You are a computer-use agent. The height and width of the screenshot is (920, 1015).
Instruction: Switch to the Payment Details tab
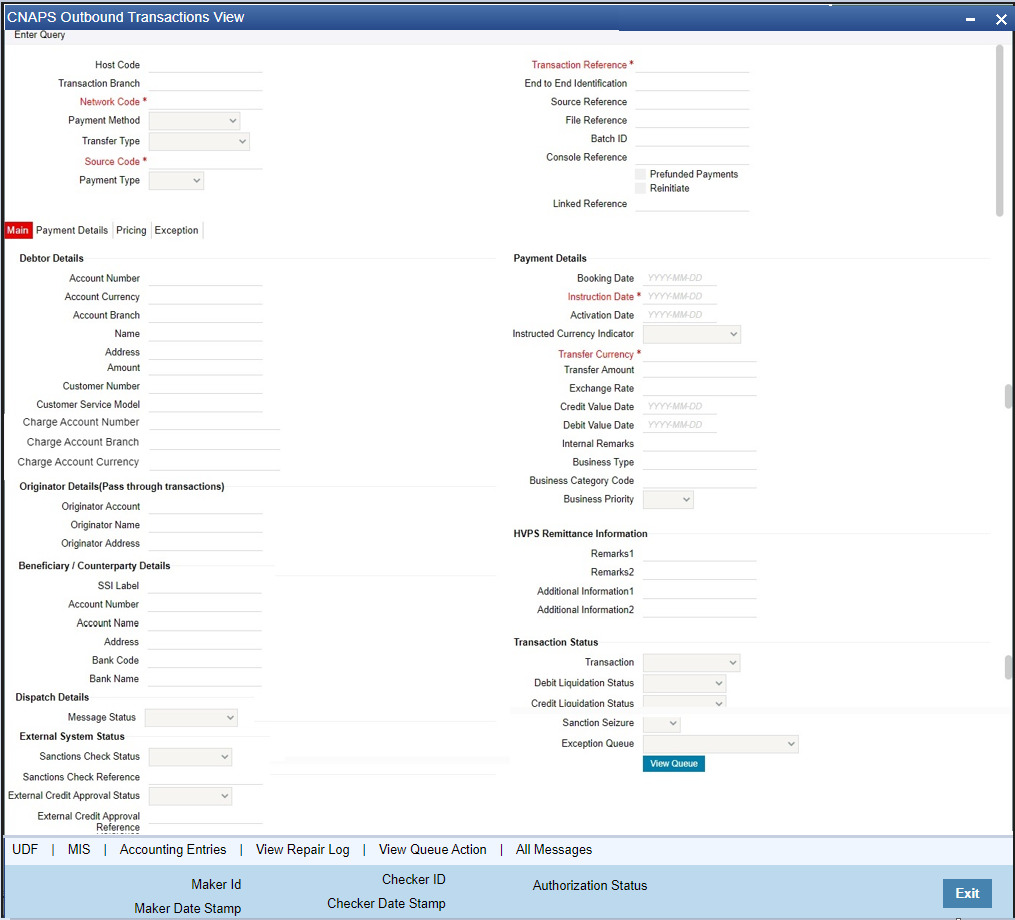pos(72,230)
